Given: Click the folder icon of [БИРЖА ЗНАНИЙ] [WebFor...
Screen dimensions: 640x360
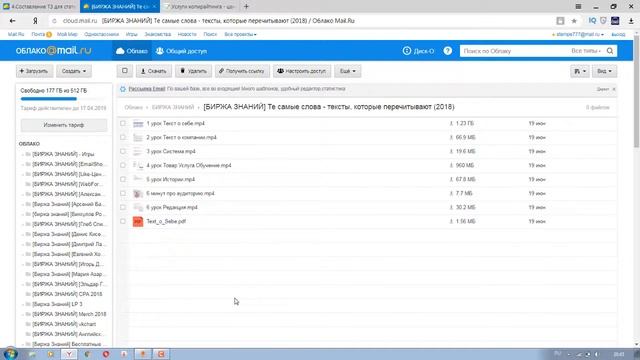Looking at the screenshot, I should [28, 184].
